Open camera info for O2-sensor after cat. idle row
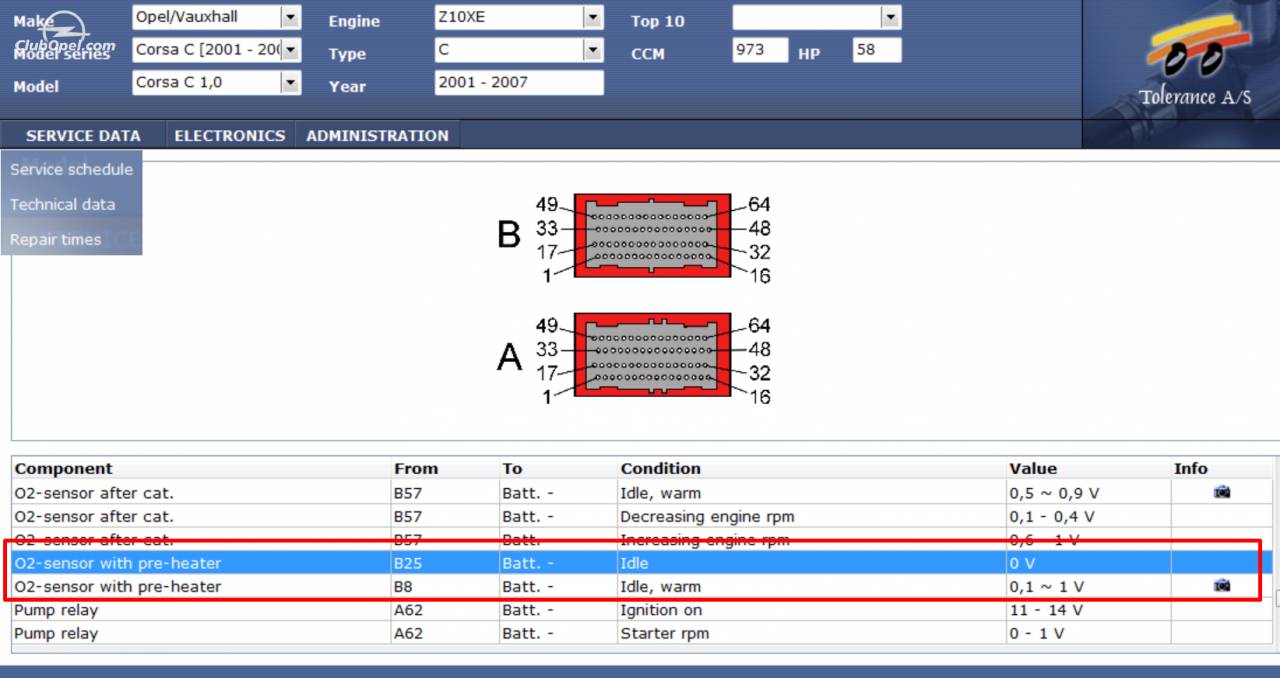This screenshot has height=678, width=1280. [1222, 492]
